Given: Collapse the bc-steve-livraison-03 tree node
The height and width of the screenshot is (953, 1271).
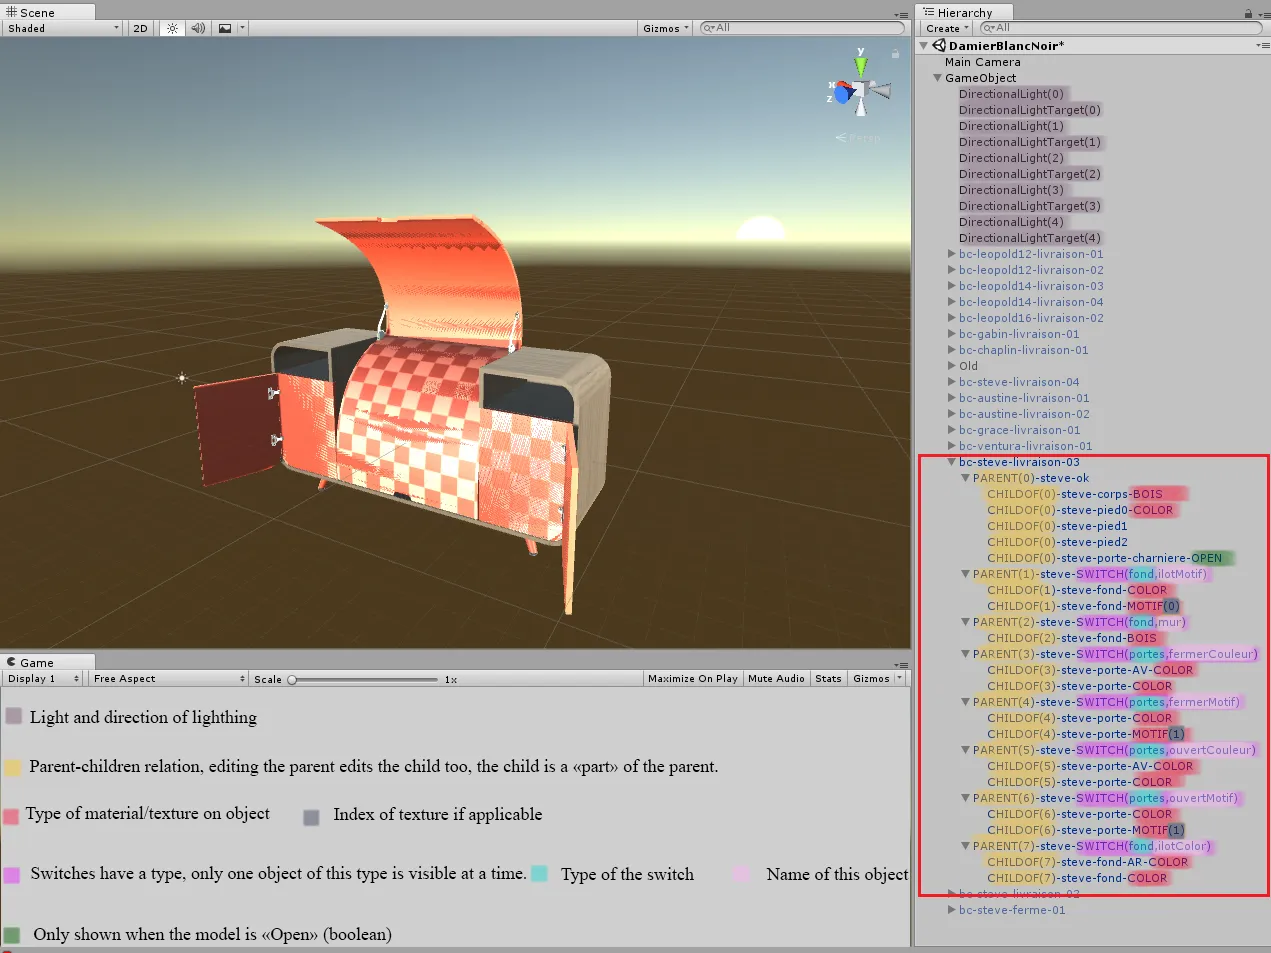Looking at the screenshot, I should [952, 462].
